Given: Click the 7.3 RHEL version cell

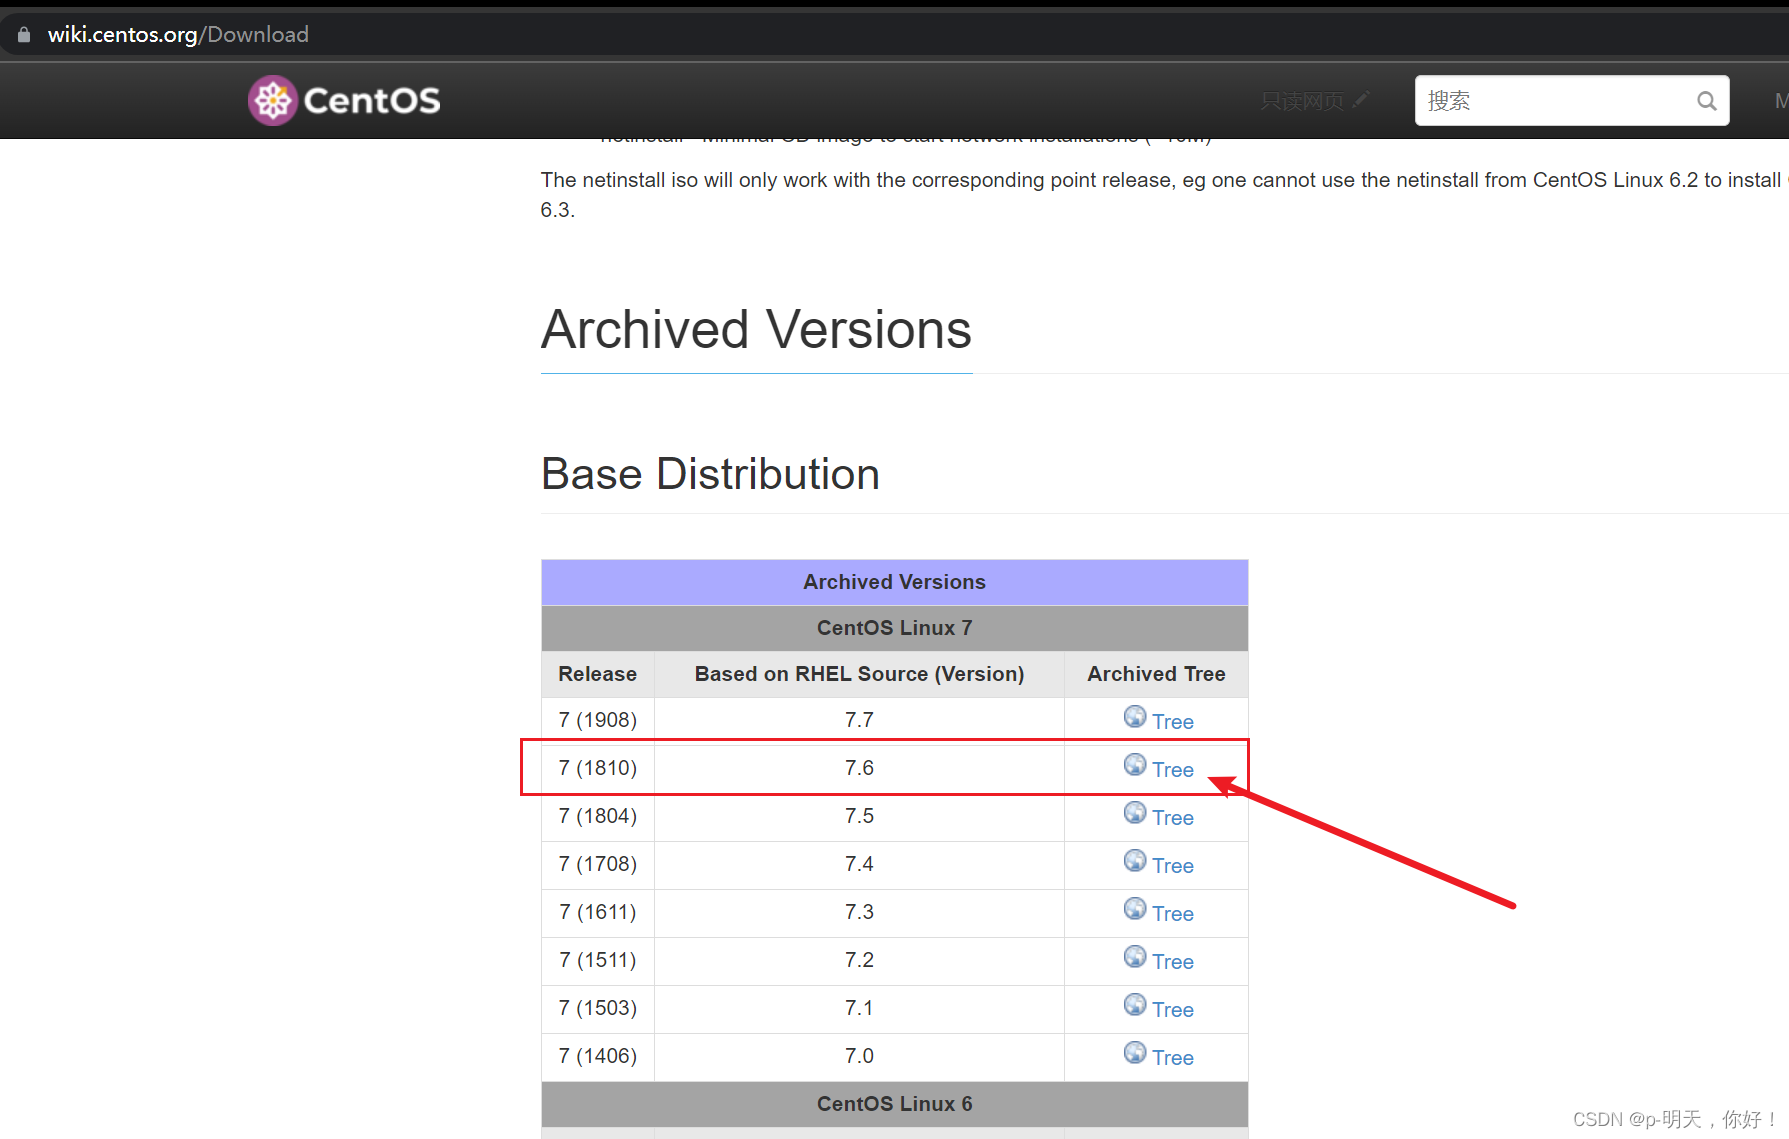Looking at the screenshot, I should (860, 912).
